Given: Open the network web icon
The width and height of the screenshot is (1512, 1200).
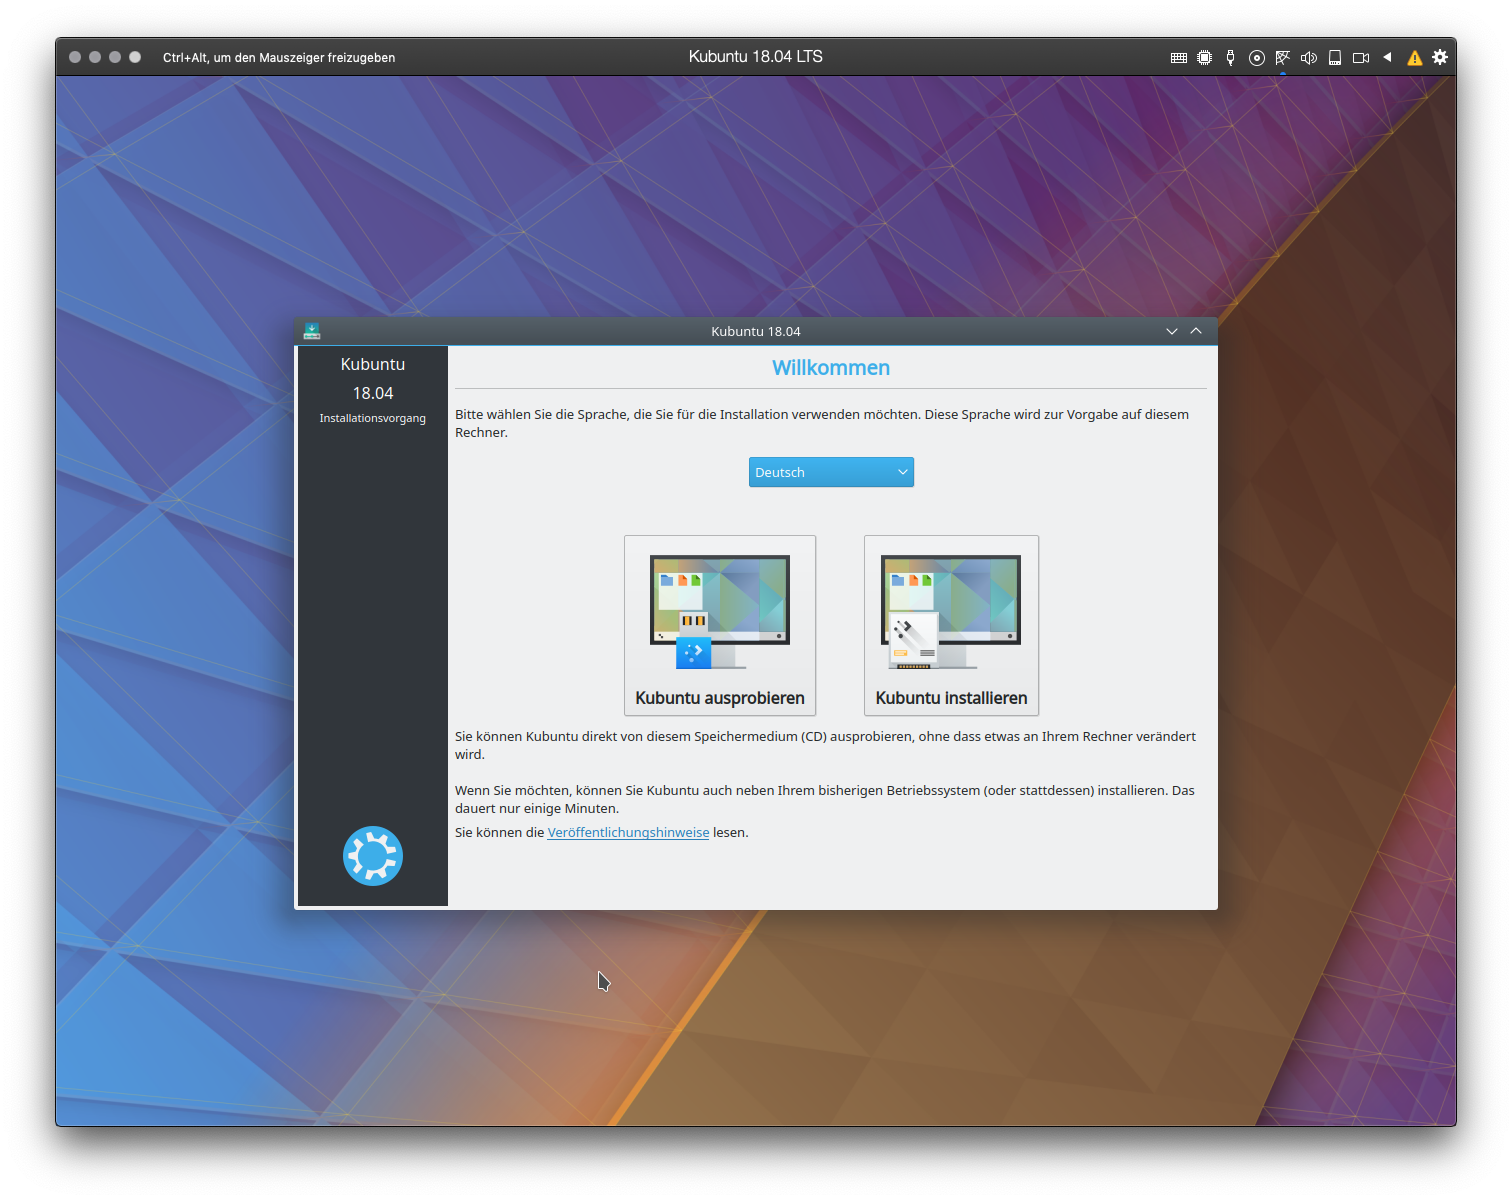Looking at the screenshot, I should coord(1283,58).
